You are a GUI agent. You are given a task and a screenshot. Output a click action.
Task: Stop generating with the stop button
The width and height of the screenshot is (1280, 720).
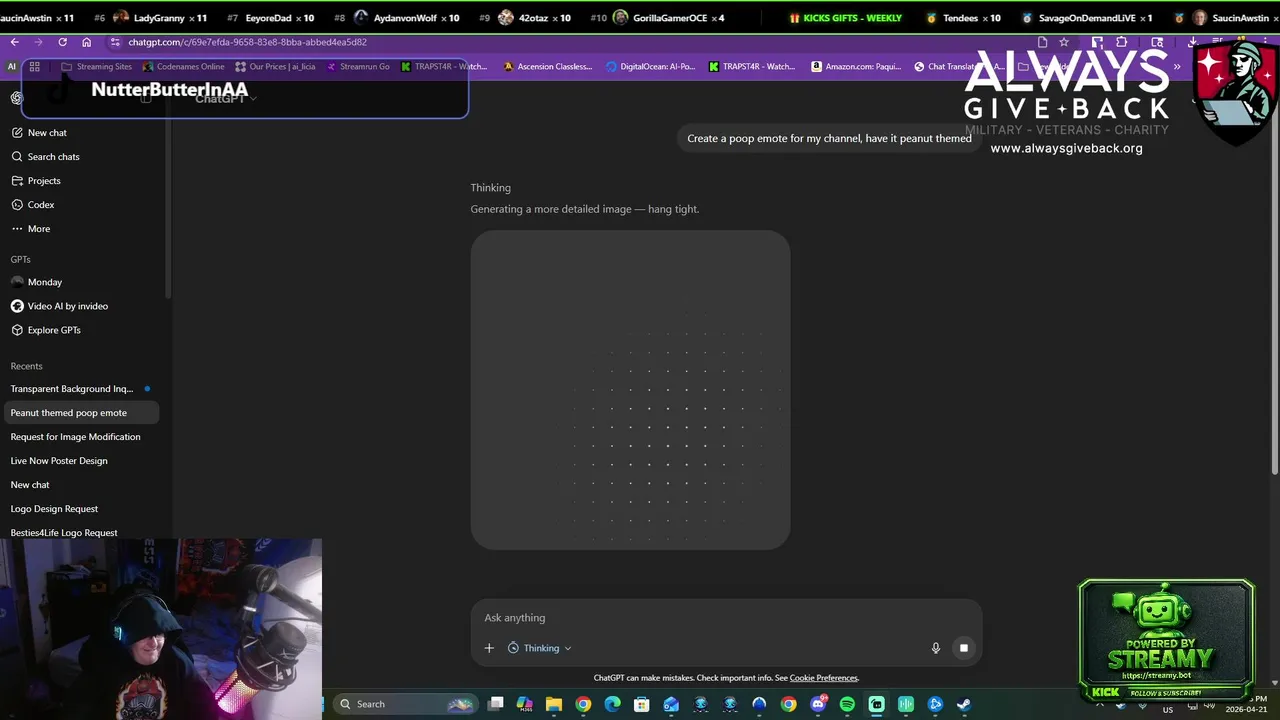(x=964, y=648)
